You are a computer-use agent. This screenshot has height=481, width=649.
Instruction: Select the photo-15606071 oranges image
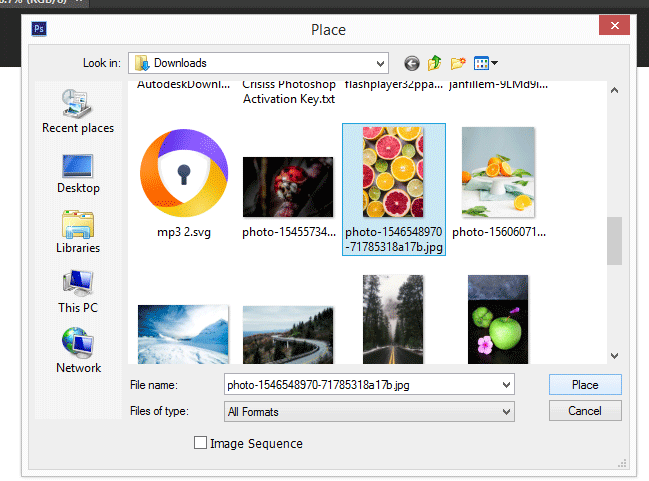(498, 183)
